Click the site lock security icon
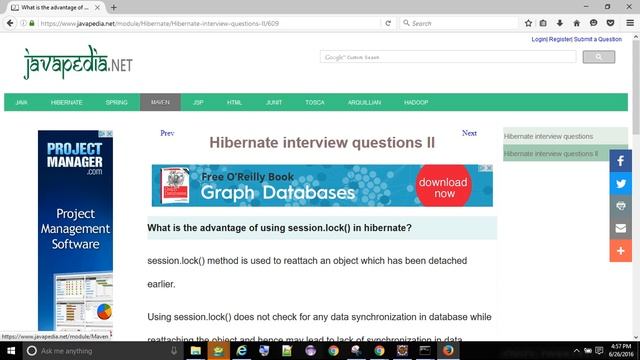 pos(32,23)
